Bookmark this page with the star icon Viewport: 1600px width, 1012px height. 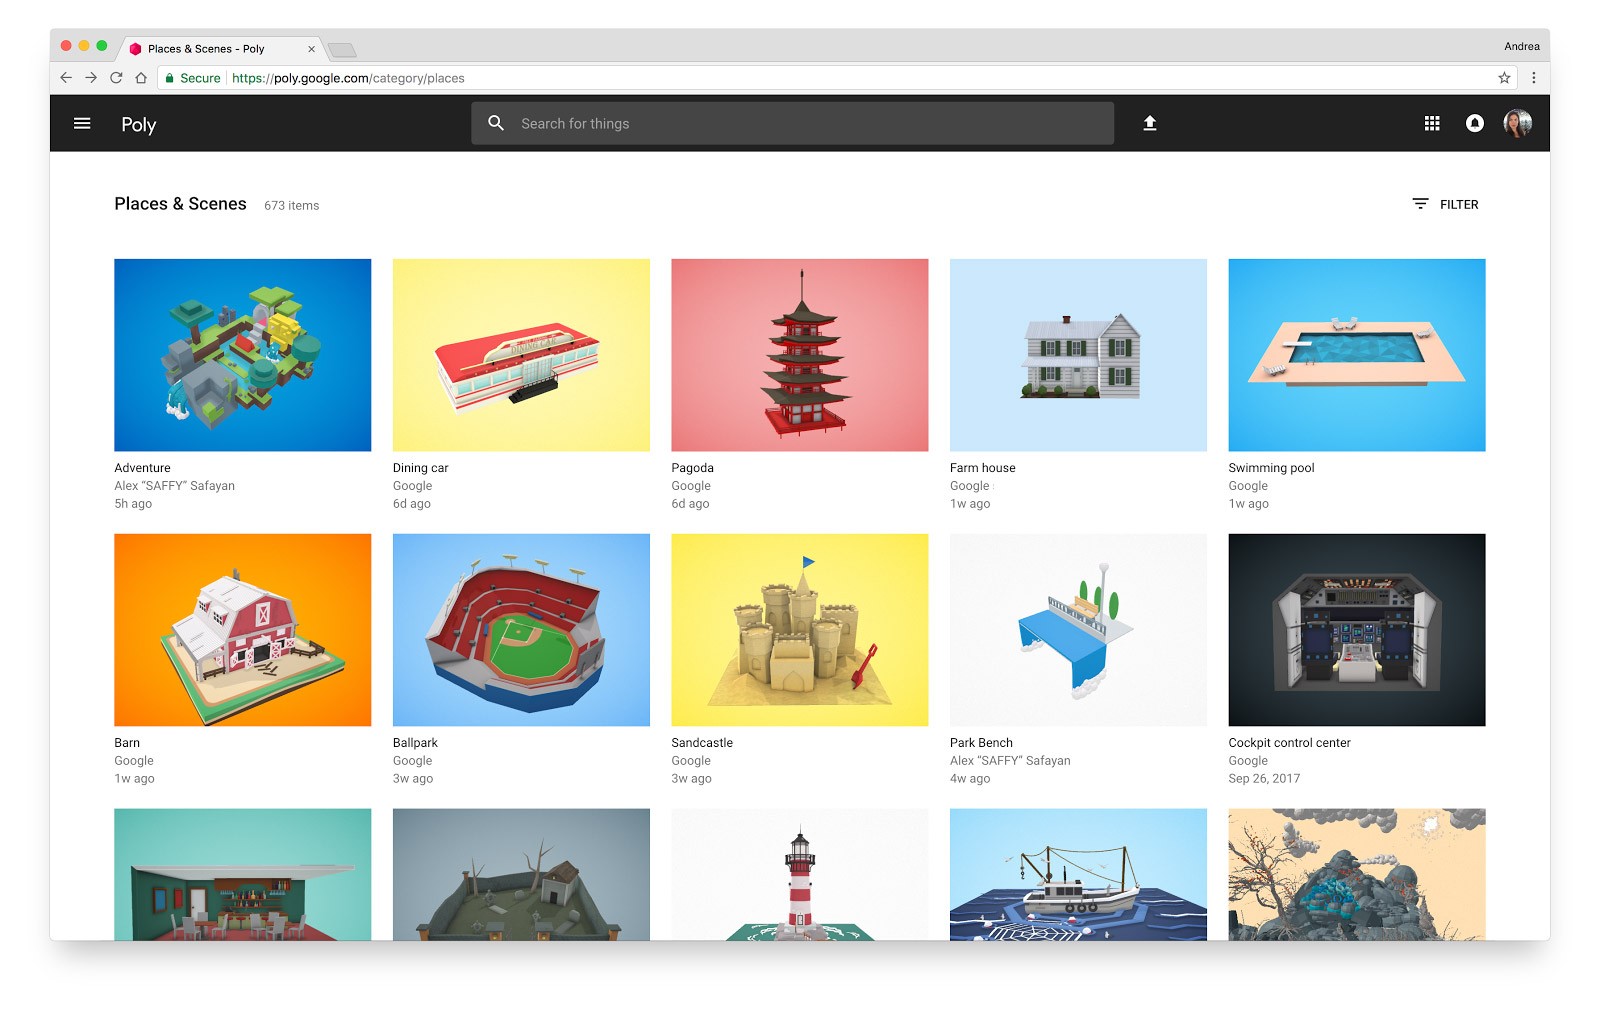tap(1504, 78)
